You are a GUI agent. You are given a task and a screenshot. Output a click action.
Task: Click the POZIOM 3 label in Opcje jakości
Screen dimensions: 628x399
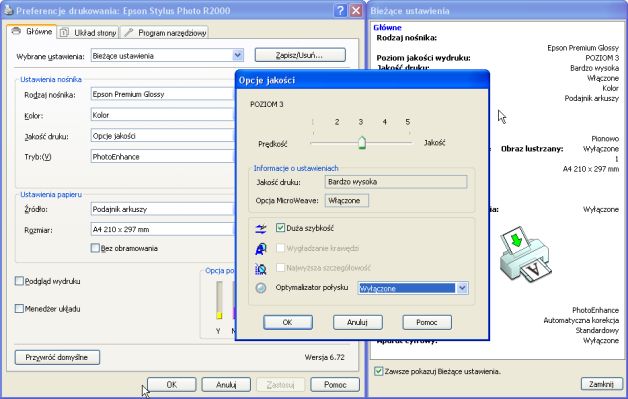[x=267, y=104]
